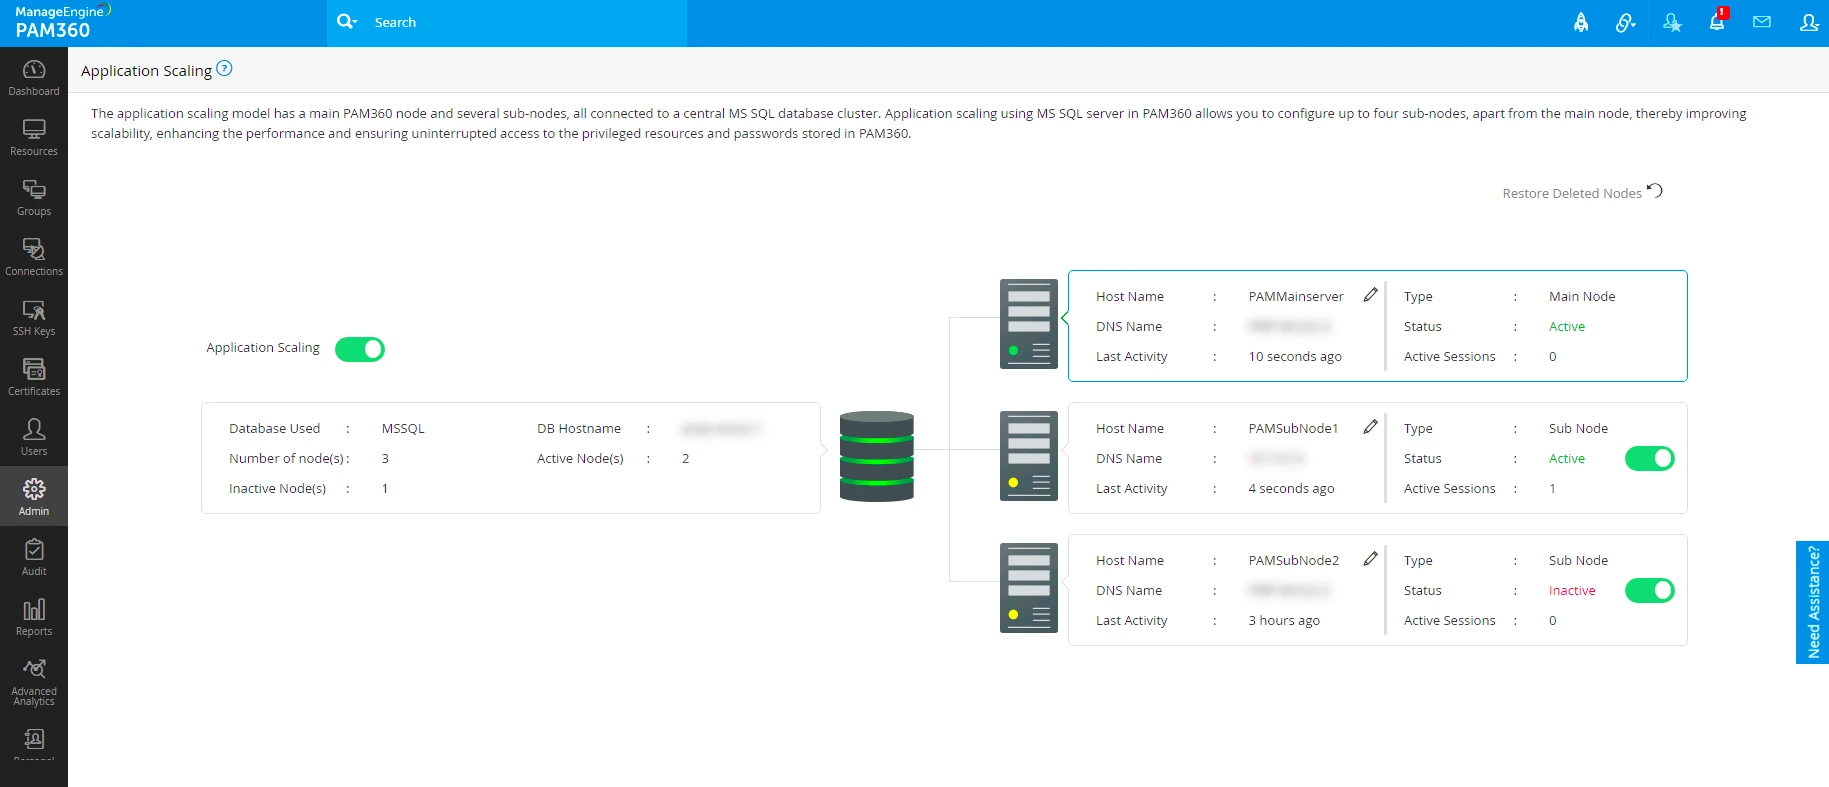The height and width of the screenshot is (787, 1829).
Task: Click the '10 seconds ago' last activity
Action: point(1295,356)
